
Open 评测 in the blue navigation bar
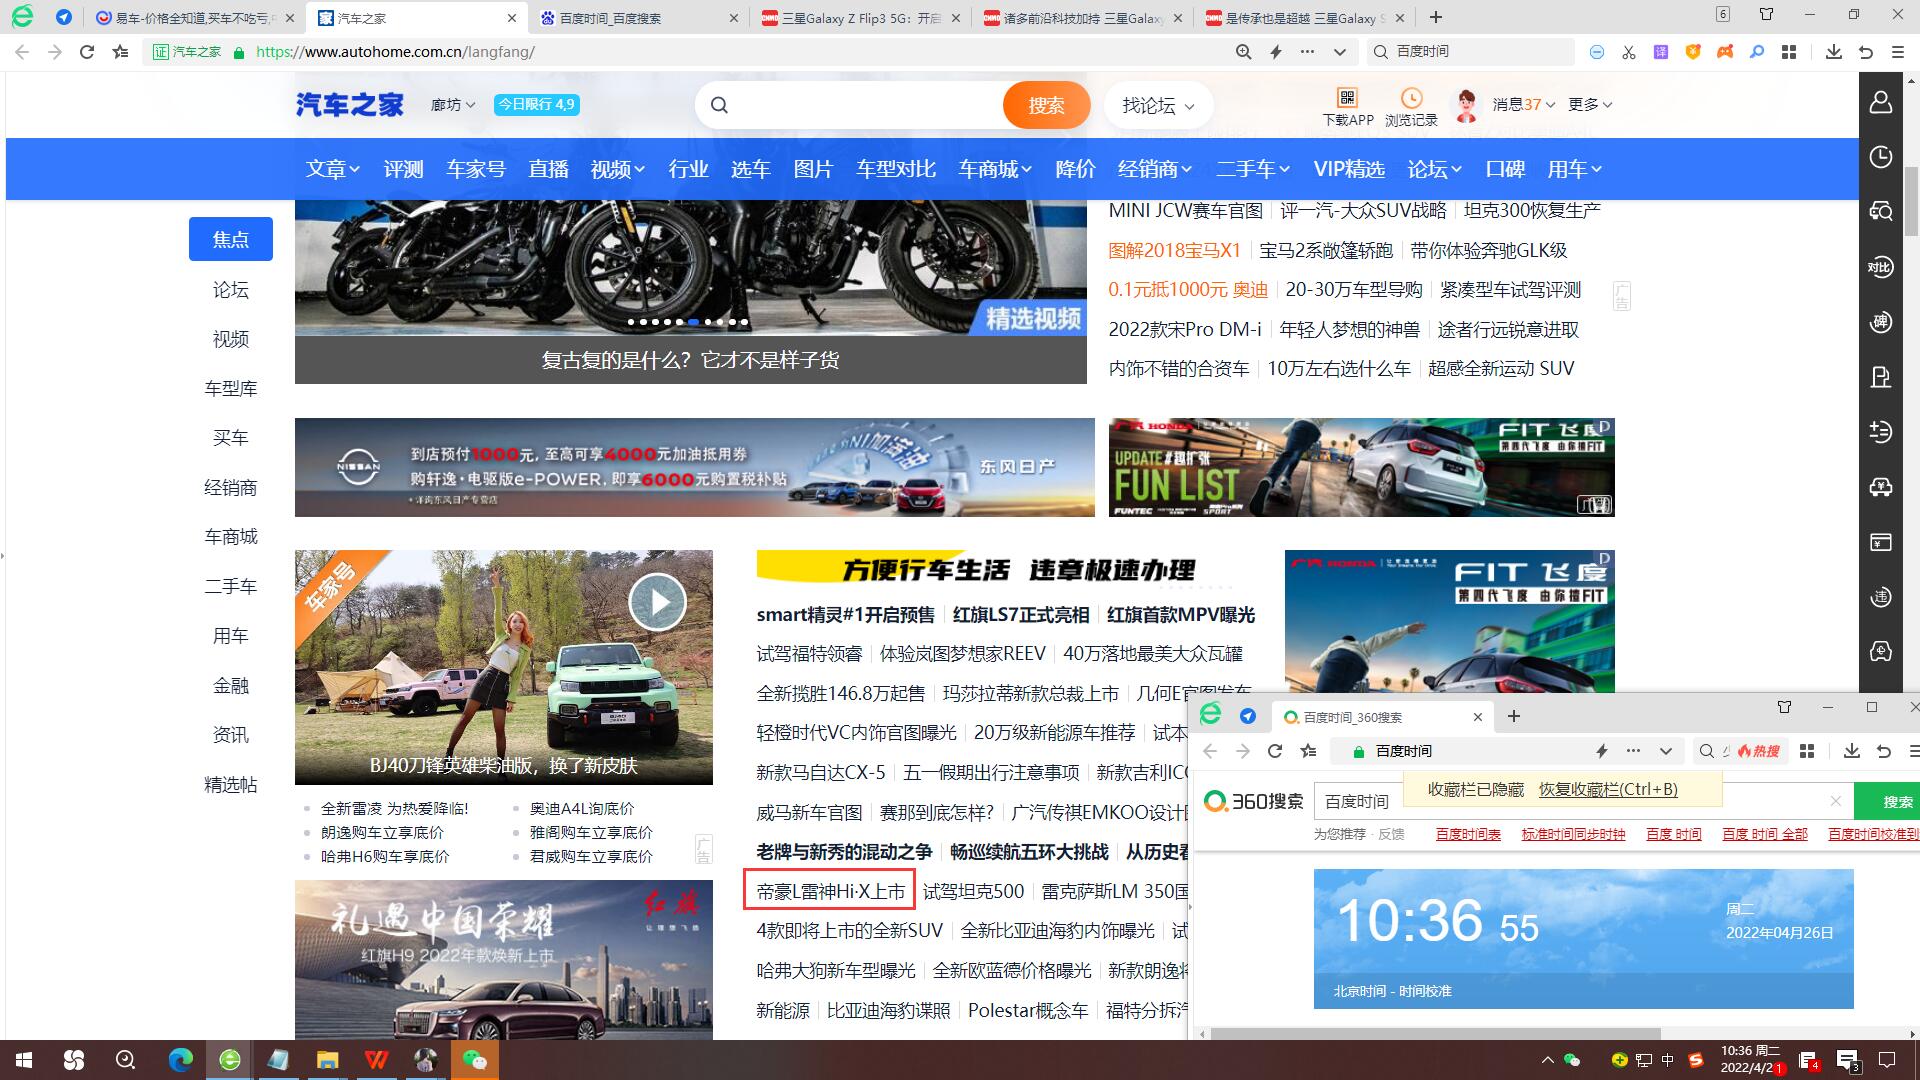404,169
